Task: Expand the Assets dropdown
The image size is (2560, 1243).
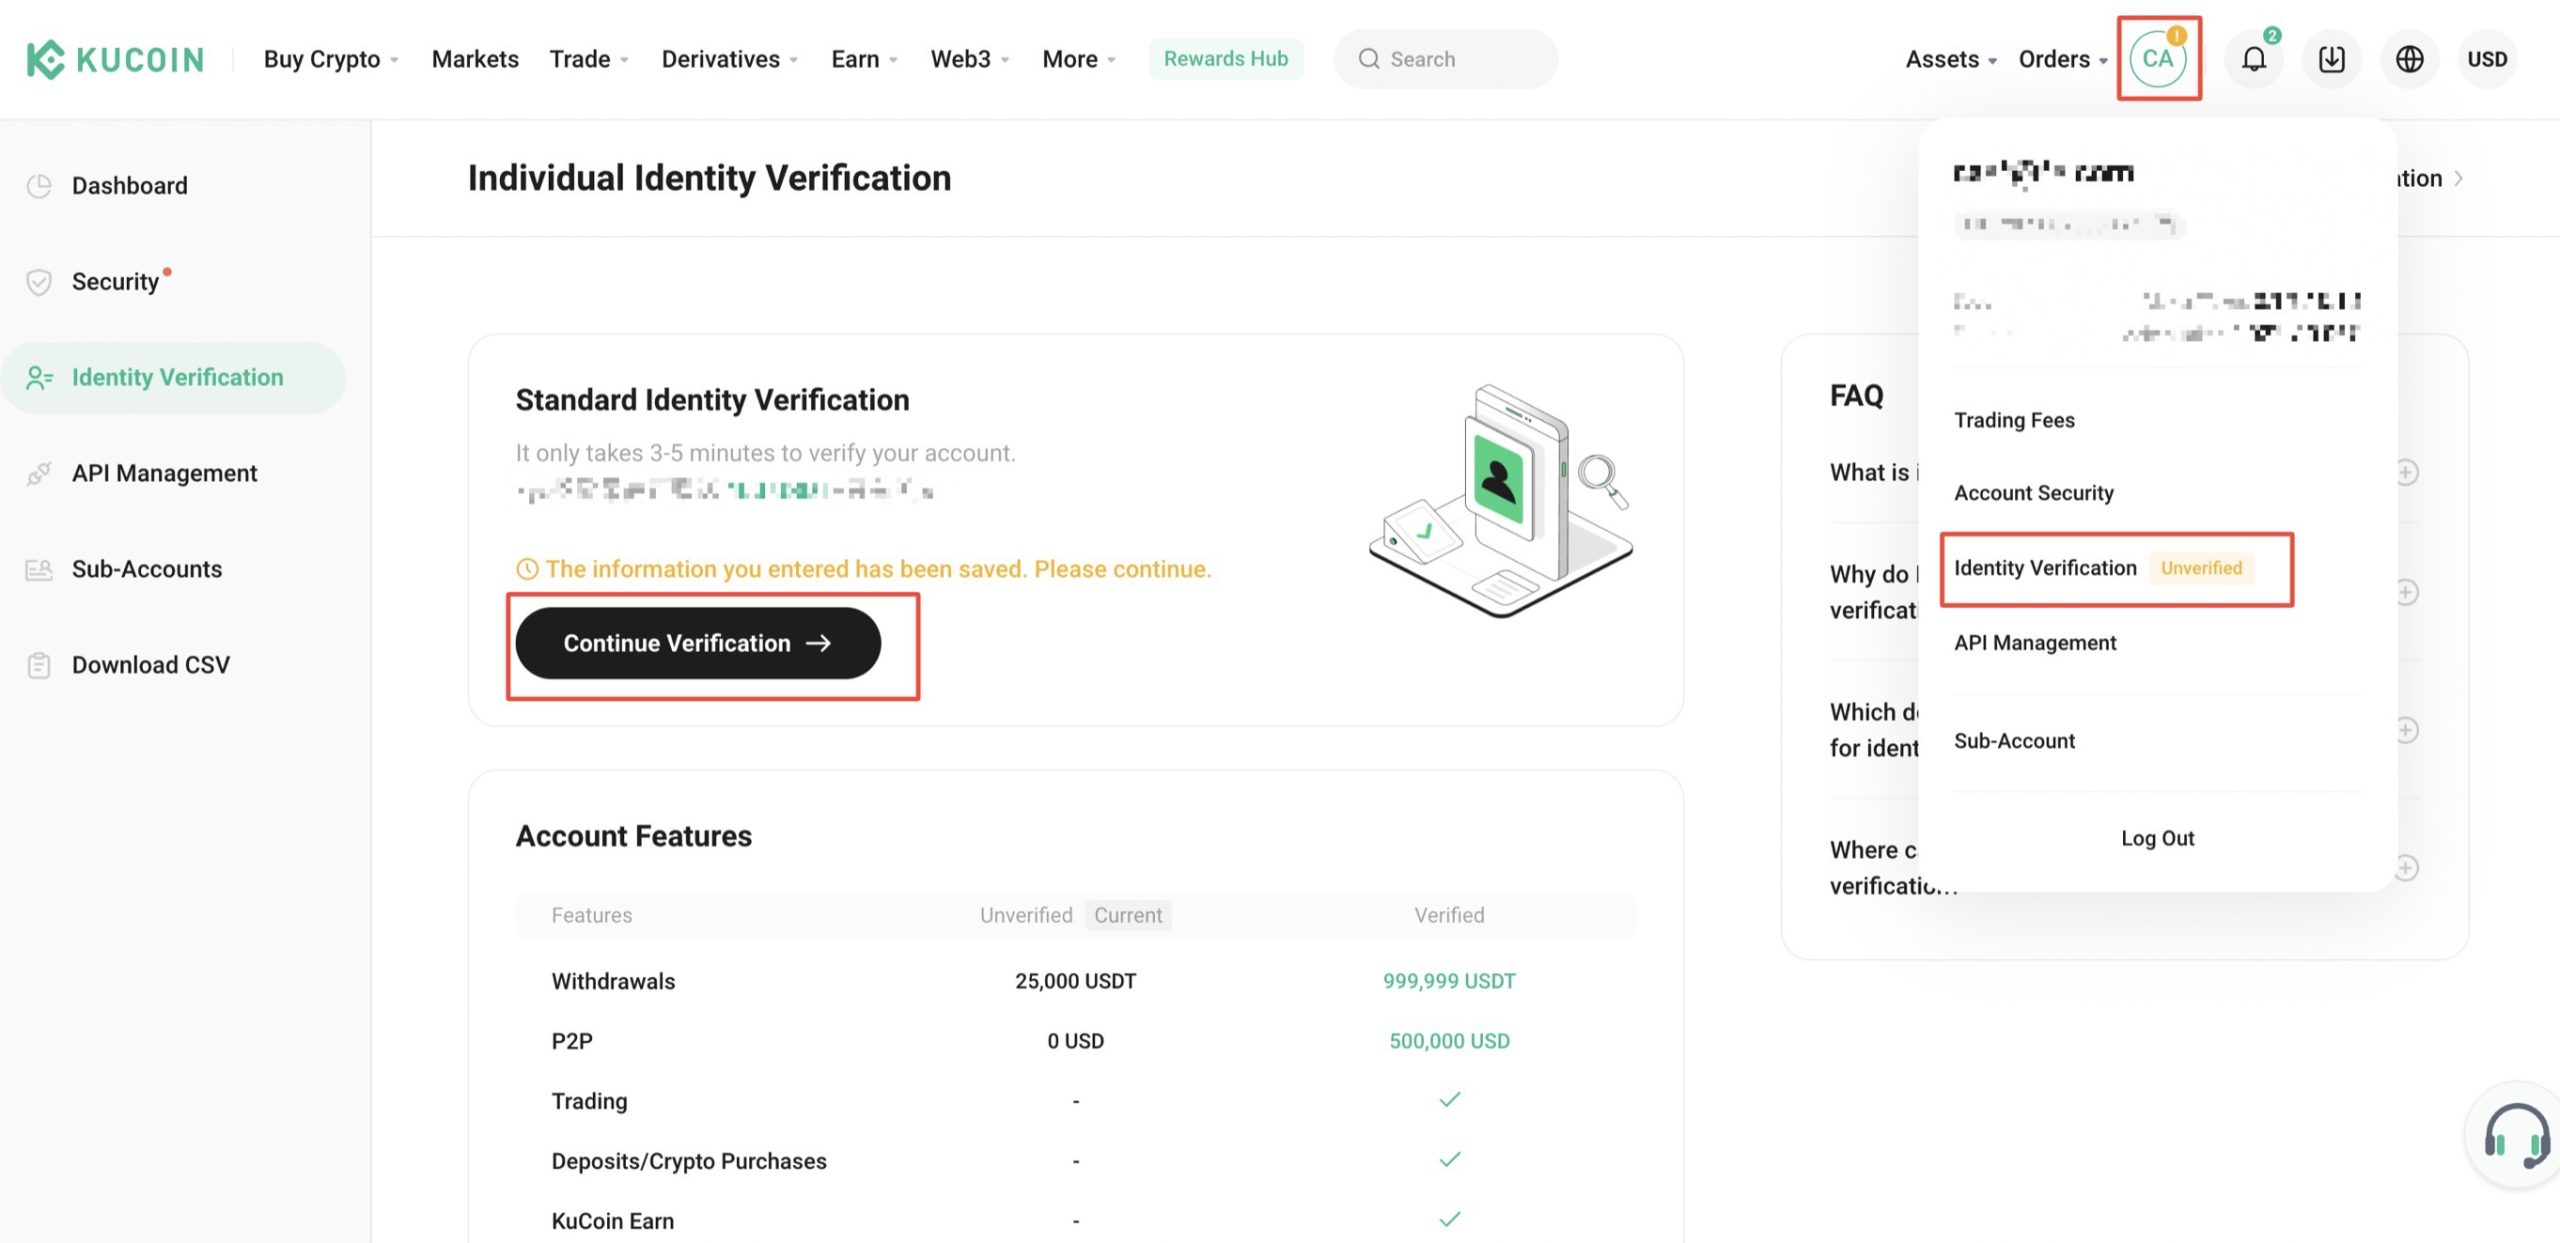Action: (1948, 59)
